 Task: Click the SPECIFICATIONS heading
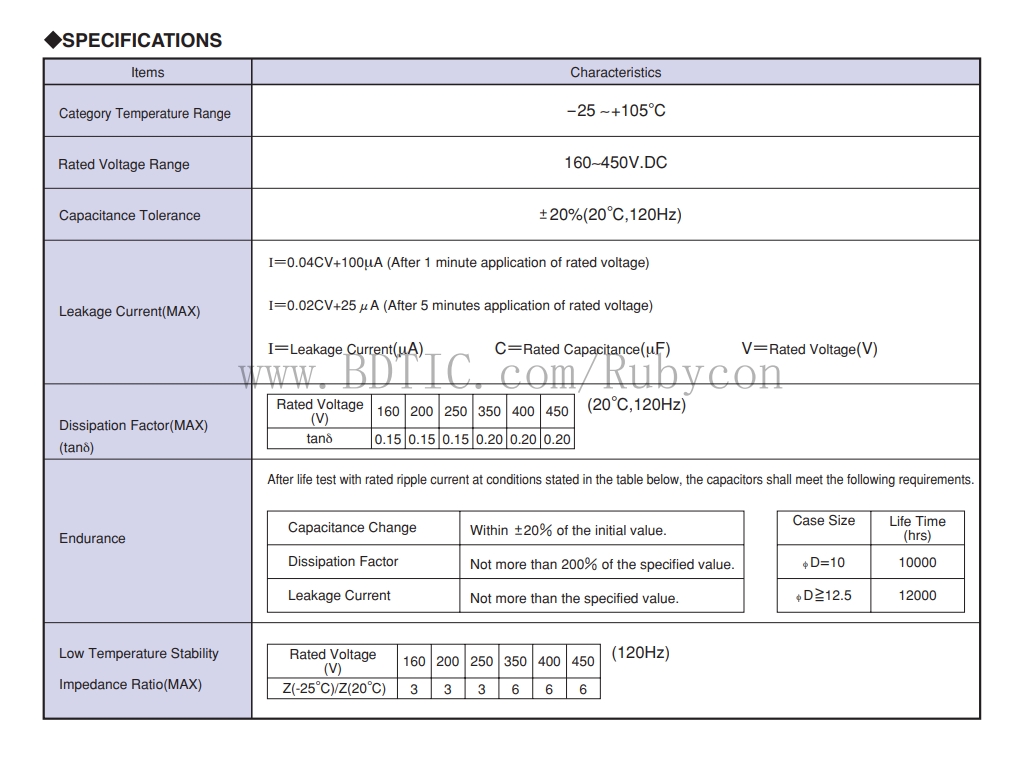click(133, 40)
